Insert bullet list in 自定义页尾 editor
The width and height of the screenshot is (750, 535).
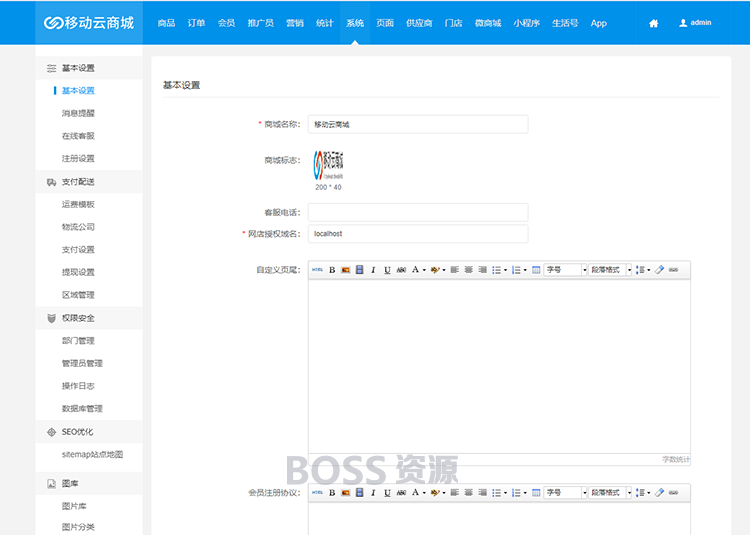pos(496,270)
